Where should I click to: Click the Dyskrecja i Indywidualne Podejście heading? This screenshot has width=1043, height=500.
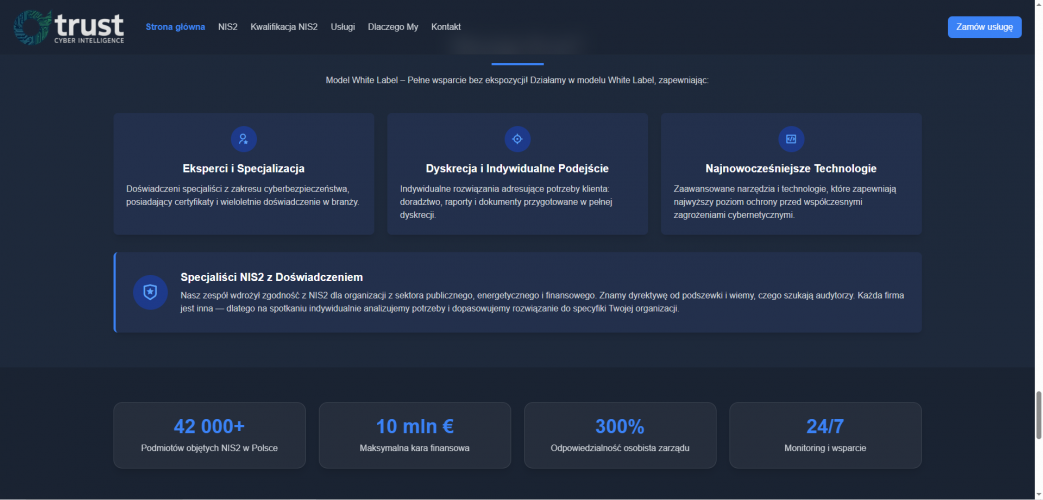tap(518, 169)
